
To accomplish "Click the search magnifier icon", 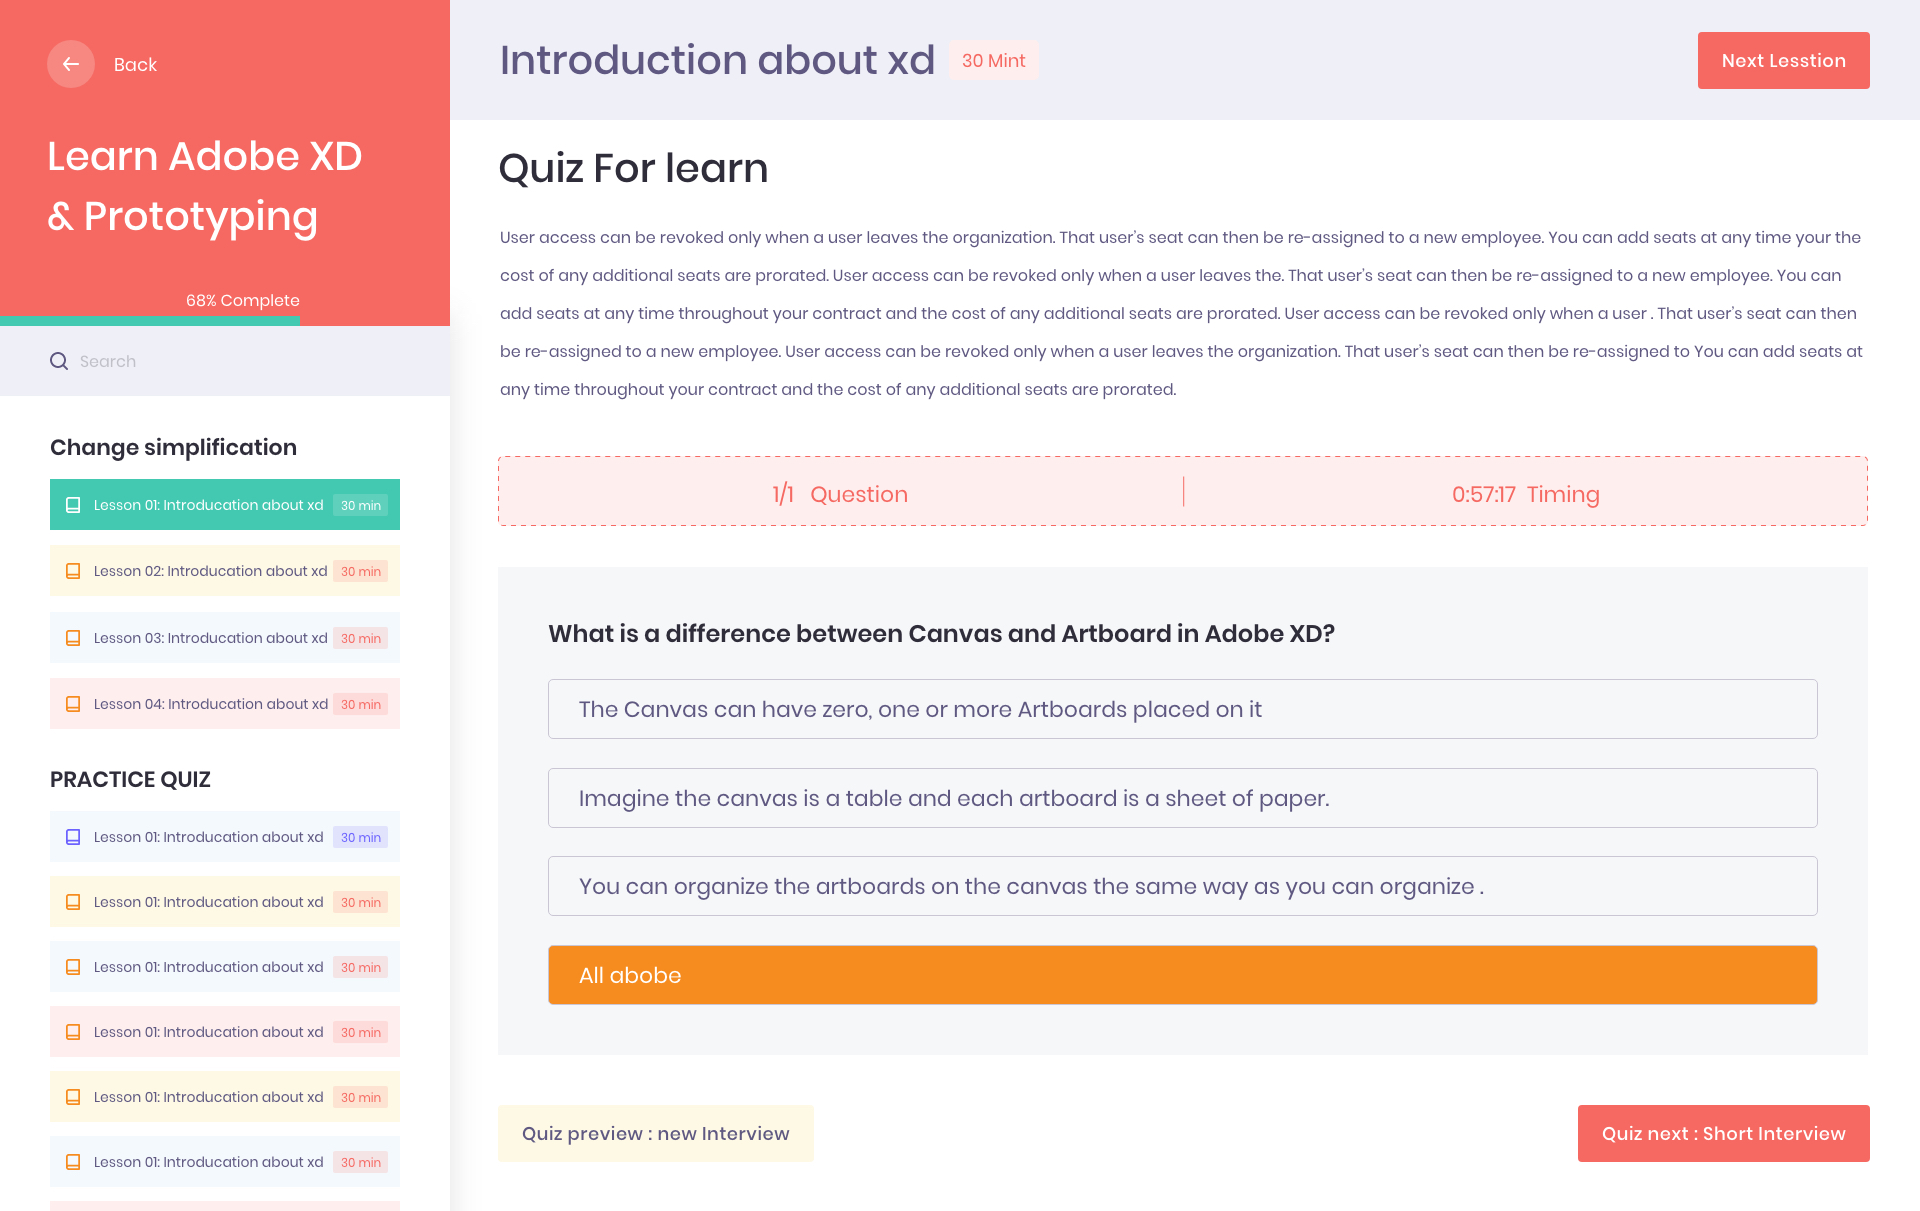I will coord(59,361).
